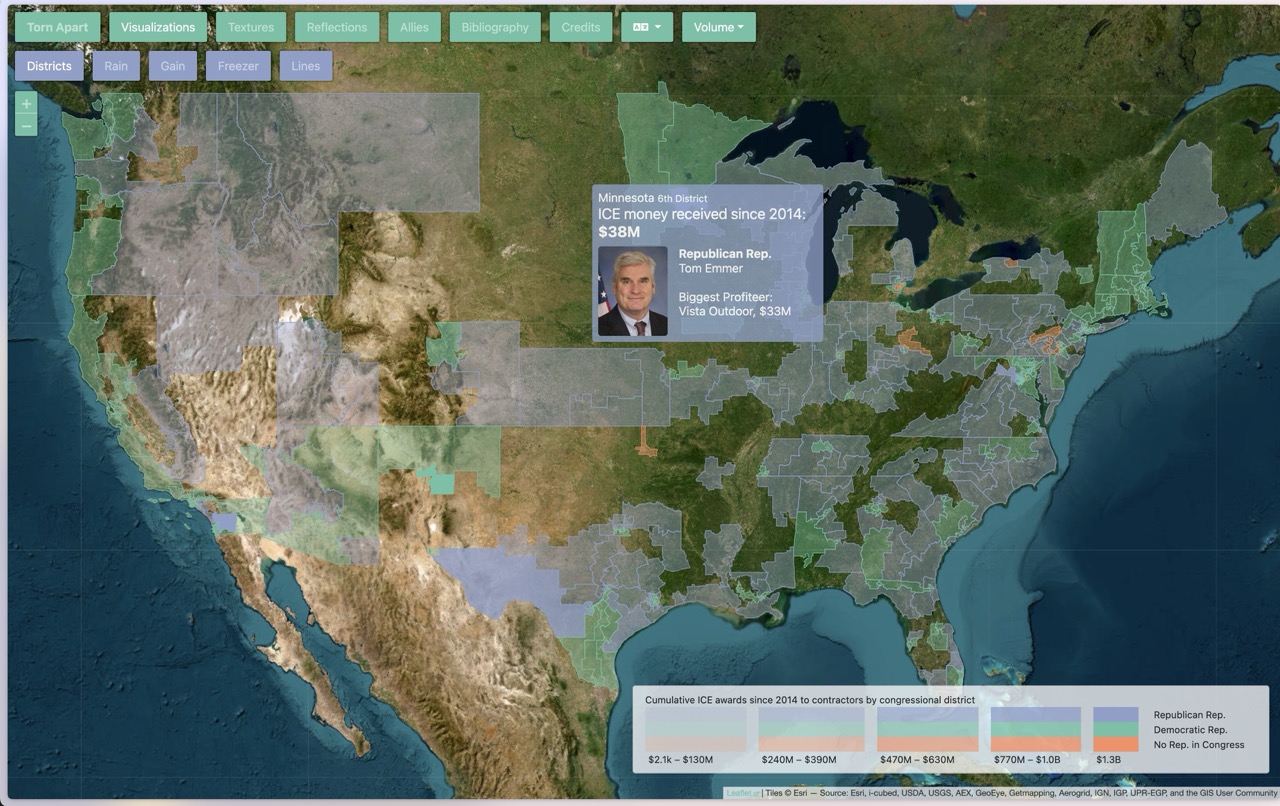This screenshot has width=1280, height=806.
Task: Open the Leaflet attribution link
Action: [x=742, y=793]
